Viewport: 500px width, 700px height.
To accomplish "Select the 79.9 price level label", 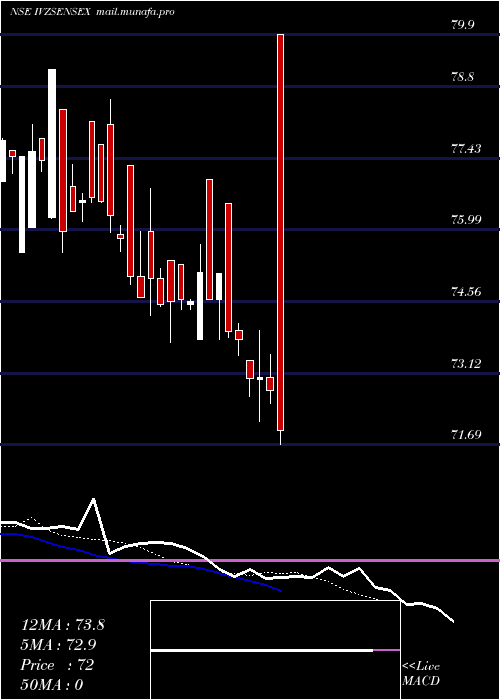I will (462, 25).
